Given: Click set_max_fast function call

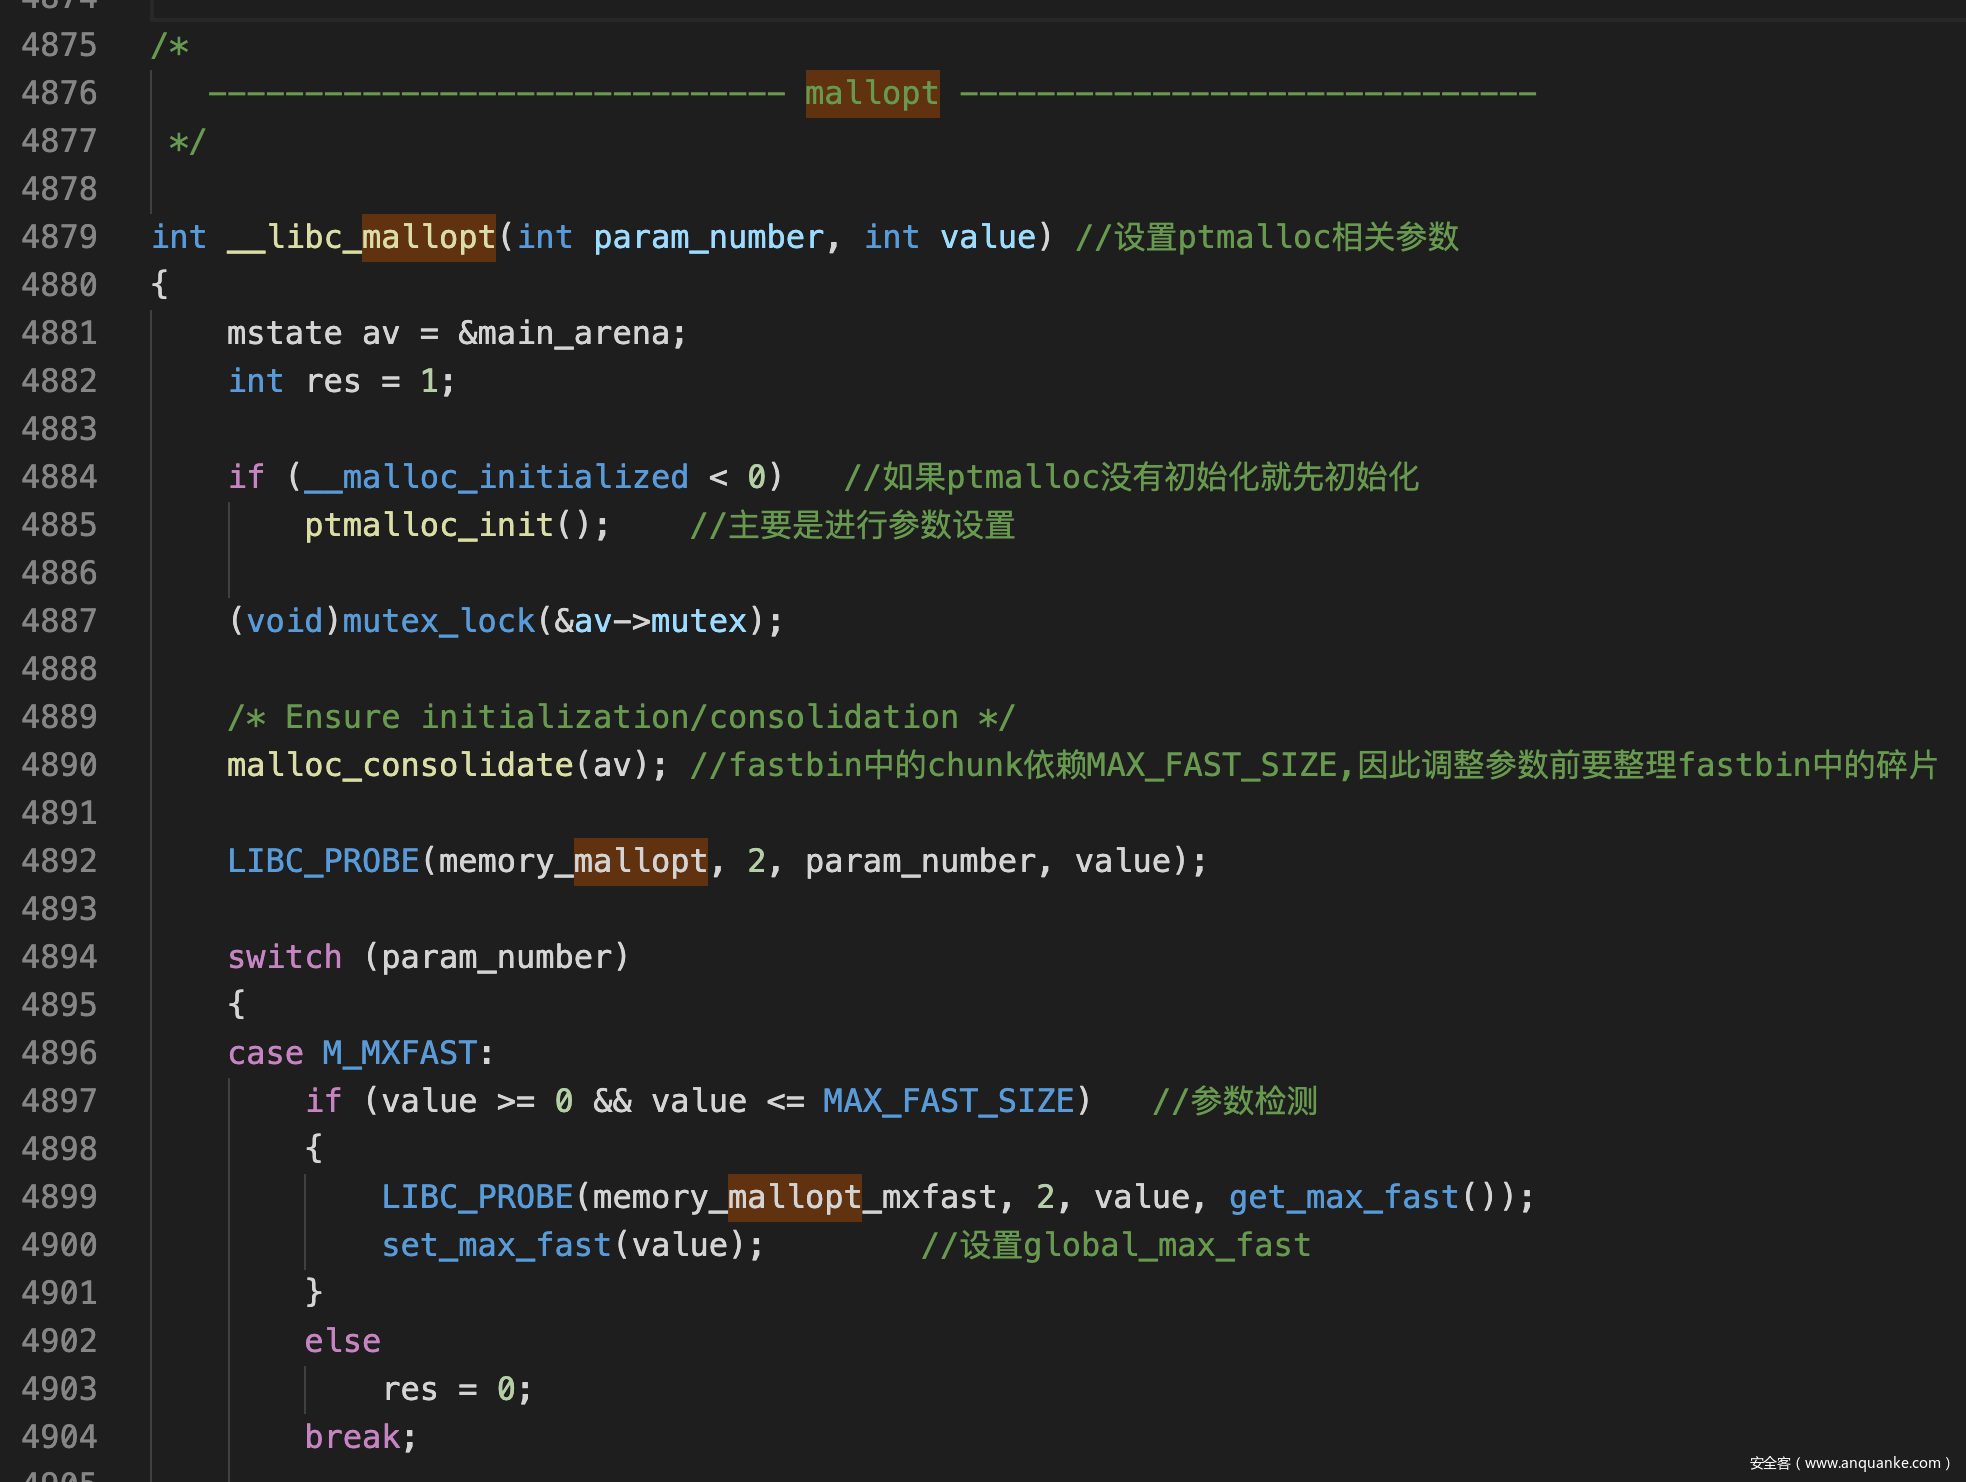Looking at the screenshot, I should click(x=496, y=1245).
